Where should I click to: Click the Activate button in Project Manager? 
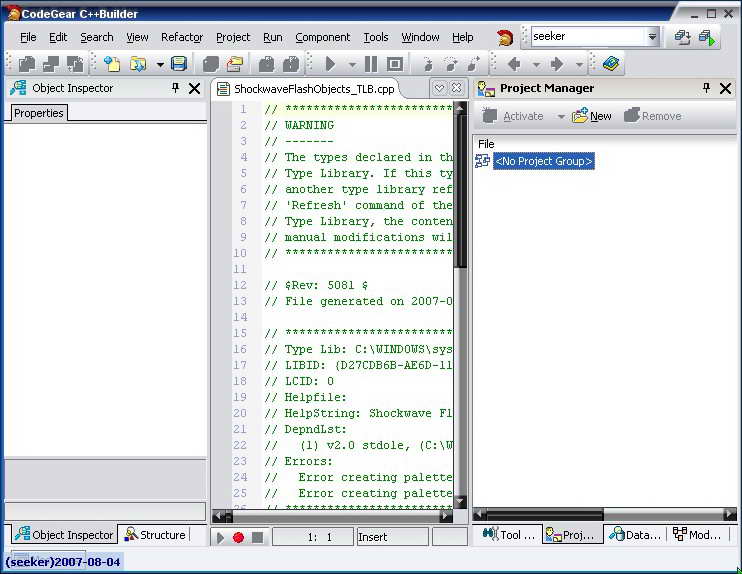(513, 116)
